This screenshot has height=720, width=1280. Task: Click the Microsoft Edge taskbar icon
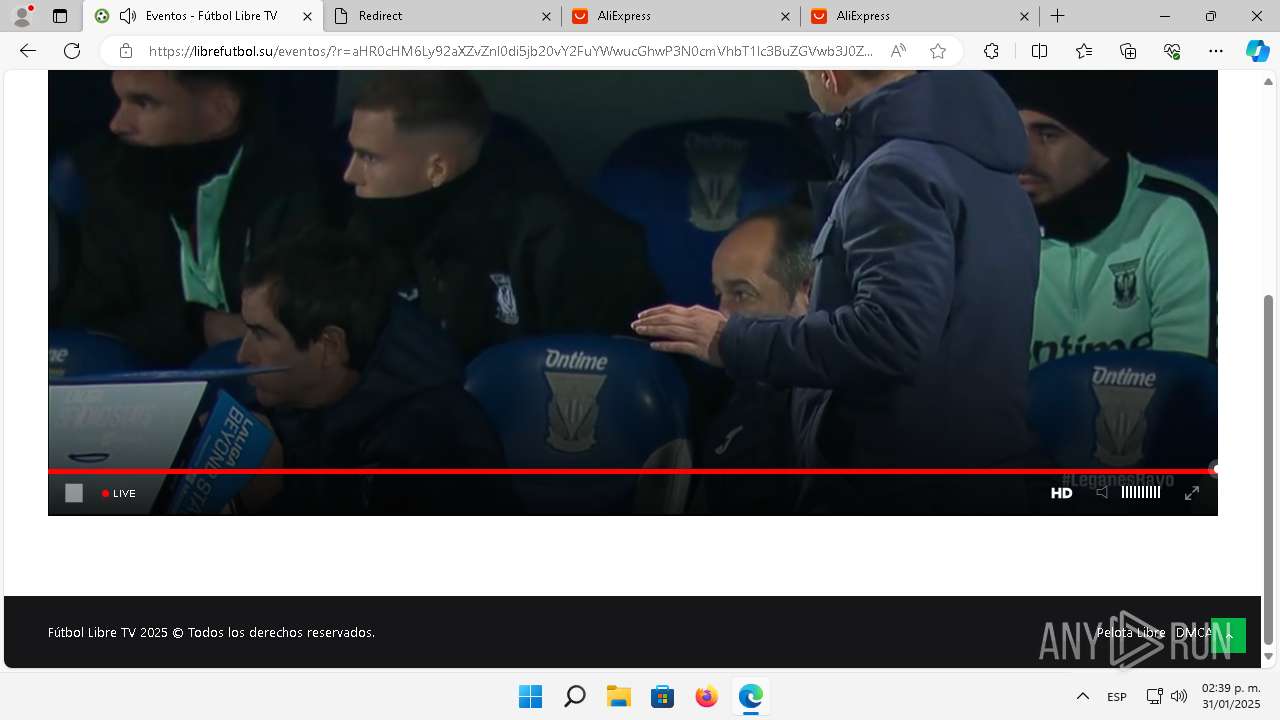[750, 696]
